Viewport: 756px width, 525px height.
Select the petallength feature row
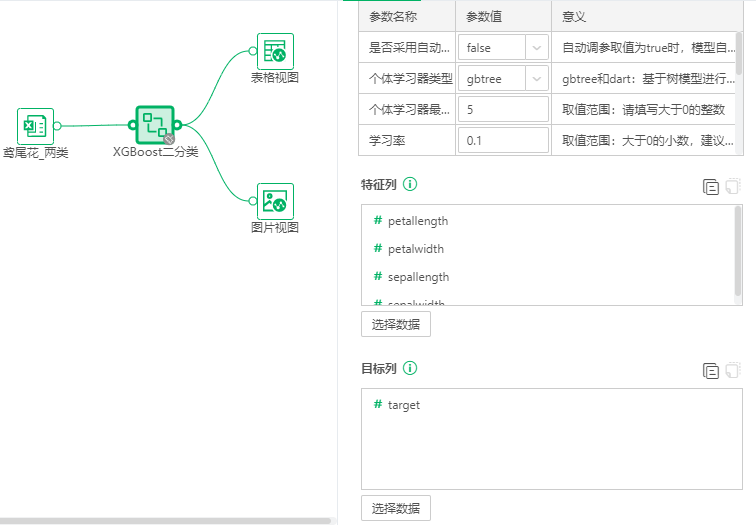(x=548, y=221)
